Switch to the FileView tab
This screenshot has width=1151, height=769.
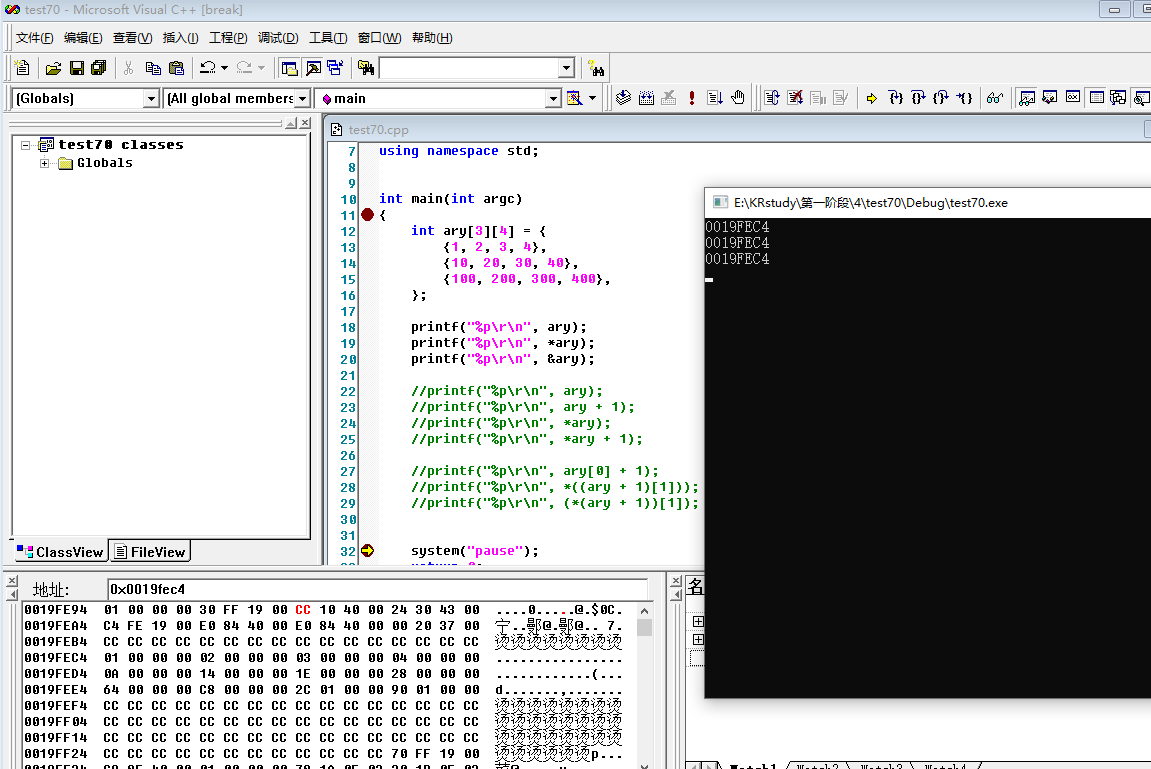coord(150,551)
